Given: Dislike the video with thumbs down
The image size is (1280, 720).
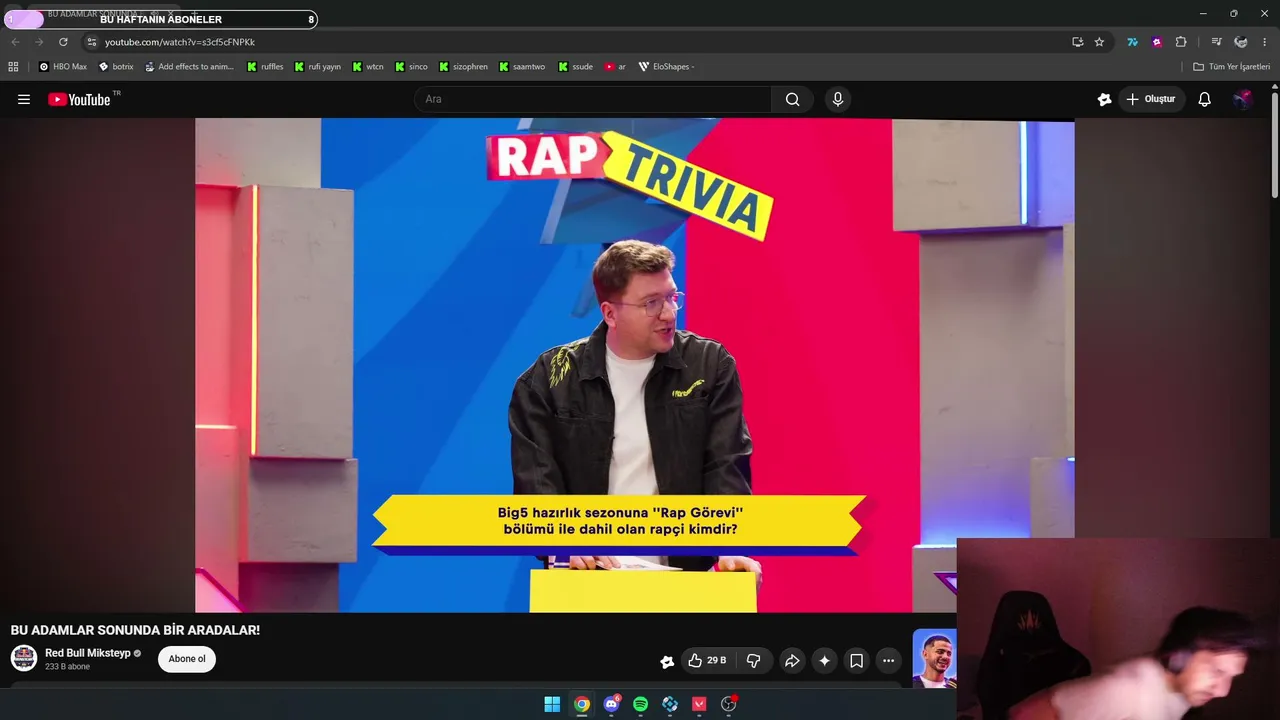Looking at the screenshot, I should click(754, 660).
